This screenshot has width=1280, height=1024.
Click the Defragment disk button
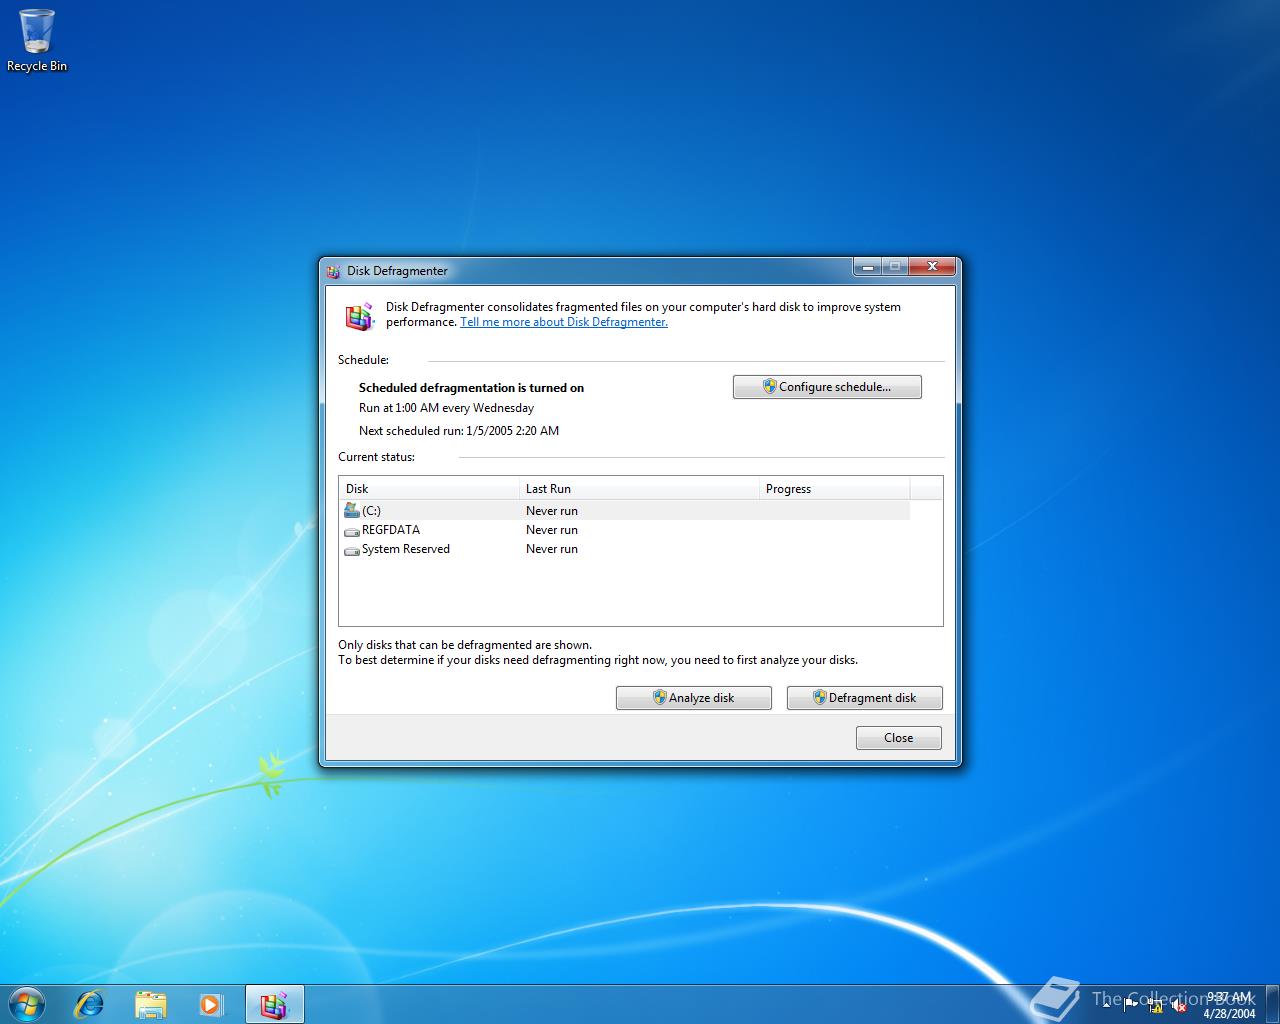(x=865, y=698)
